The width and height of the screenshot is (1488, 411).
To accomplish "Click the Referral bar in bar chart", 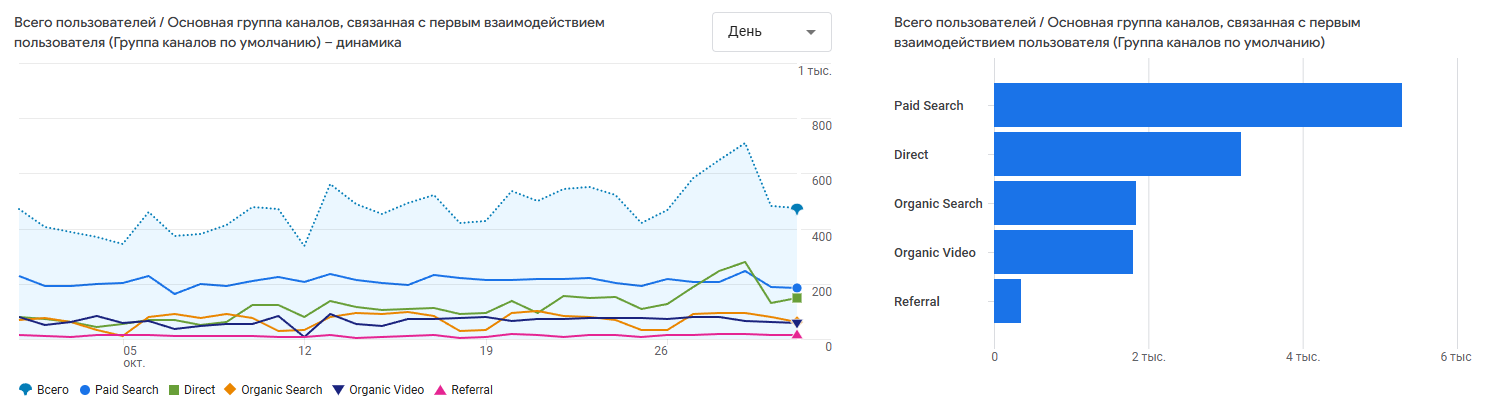I will tap(1007, 301).
